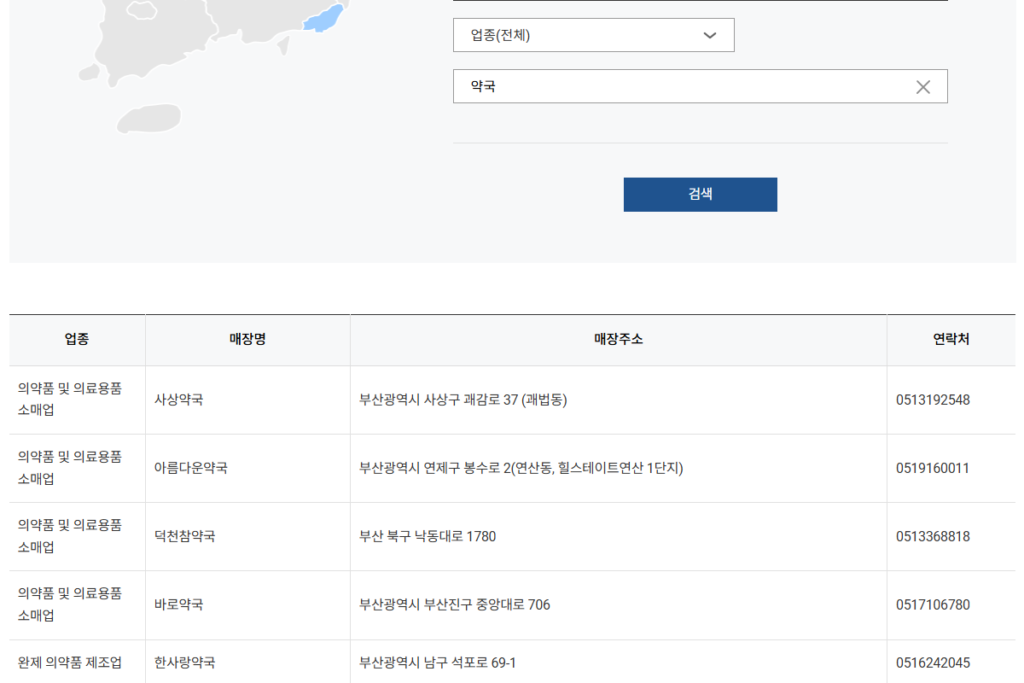The width and height of the screenshot is (1024, 683).
Task: Click the leftmost island shape on the Busan map
Action: click(x=89, y=72)
